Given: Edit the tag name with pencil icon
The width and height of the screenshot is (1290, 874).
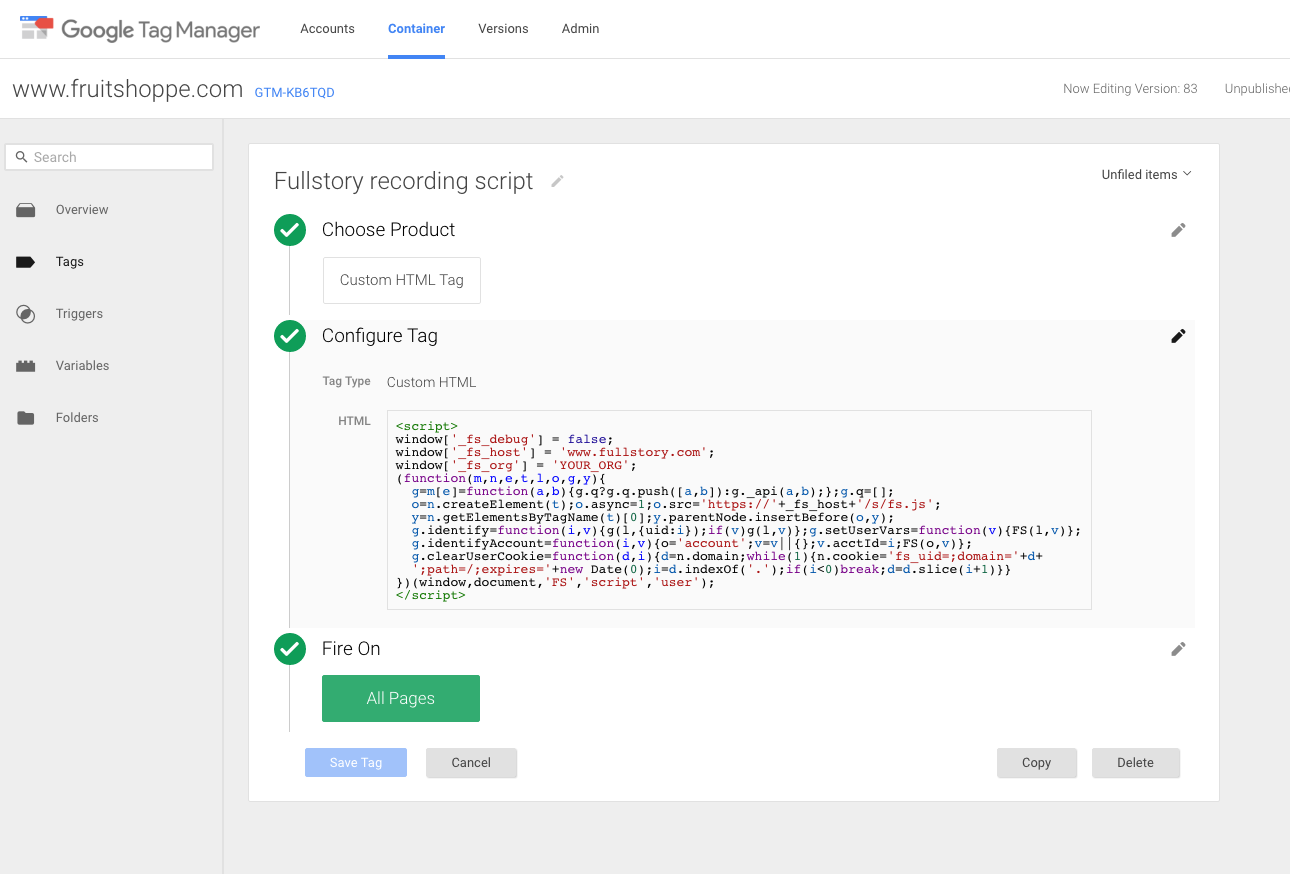Looking at the screenshot, I should pos(557,181).
